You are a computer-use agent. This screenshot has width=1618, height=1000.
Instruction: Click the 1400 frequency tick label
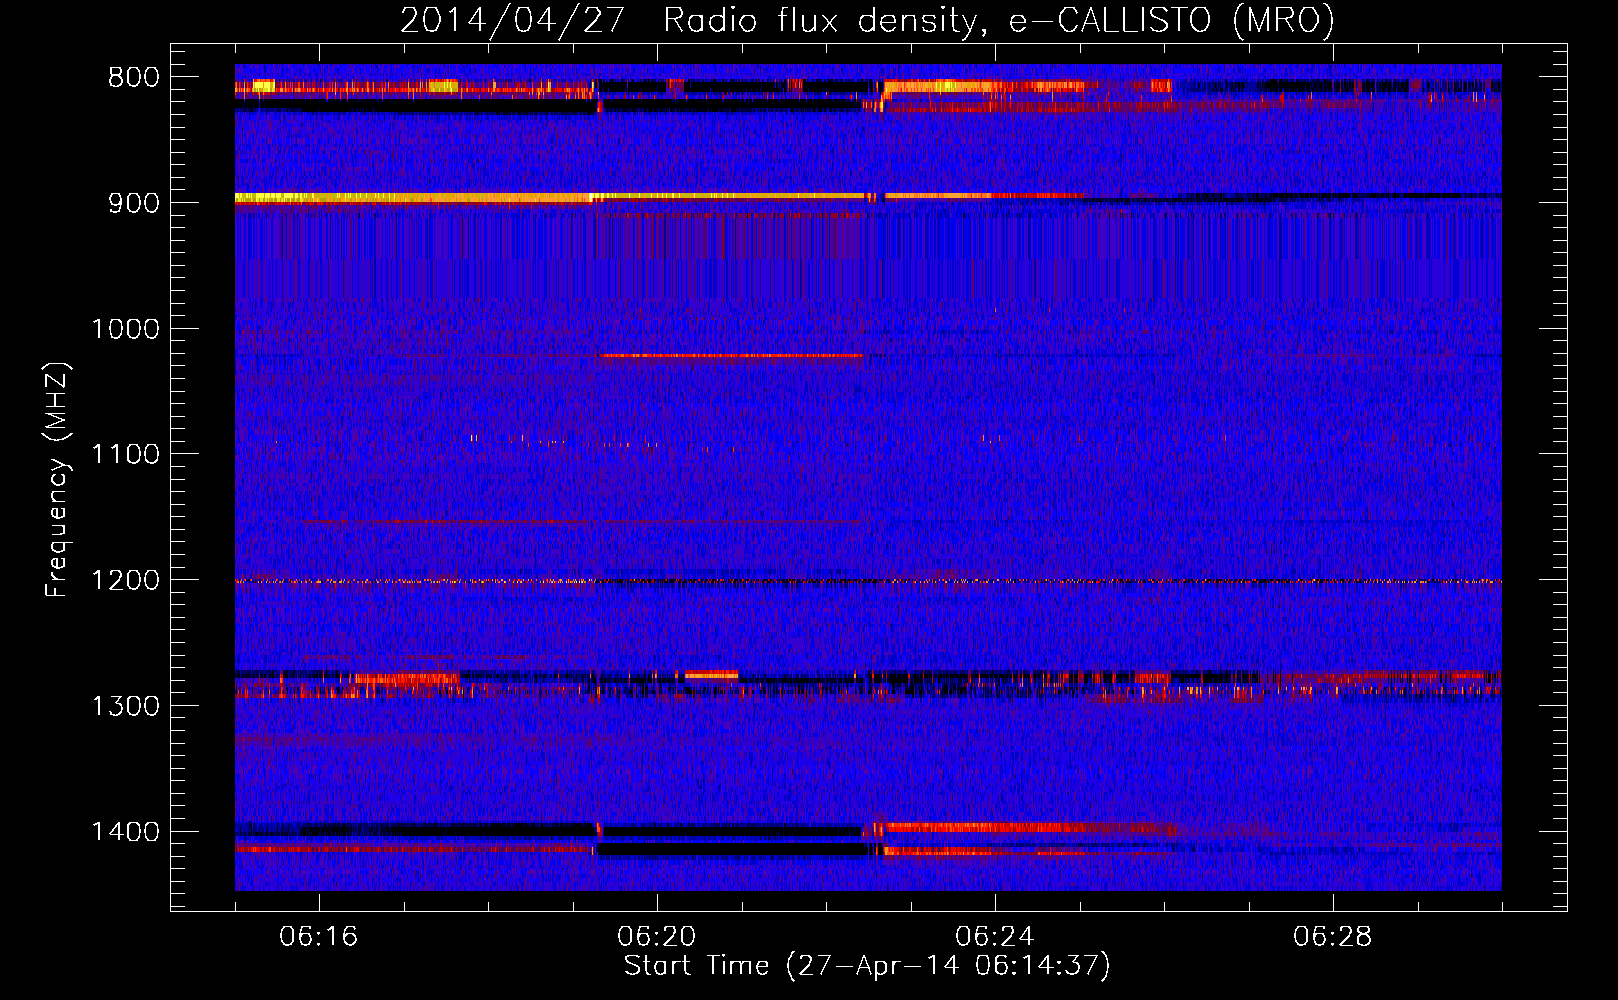[x=125, y=832]
